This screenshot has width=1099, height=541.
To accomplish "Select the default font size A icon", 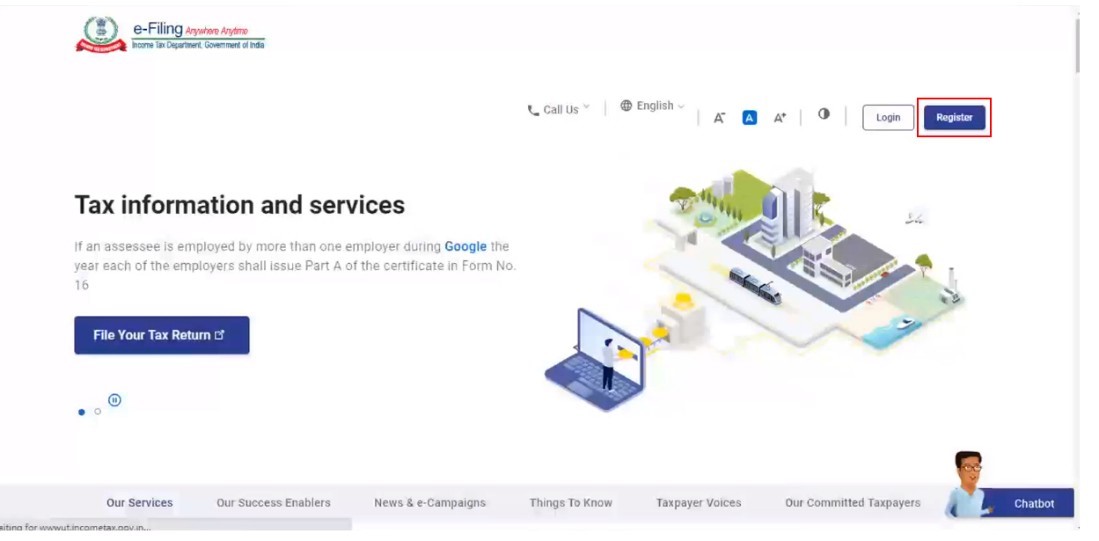I will 749,118.
